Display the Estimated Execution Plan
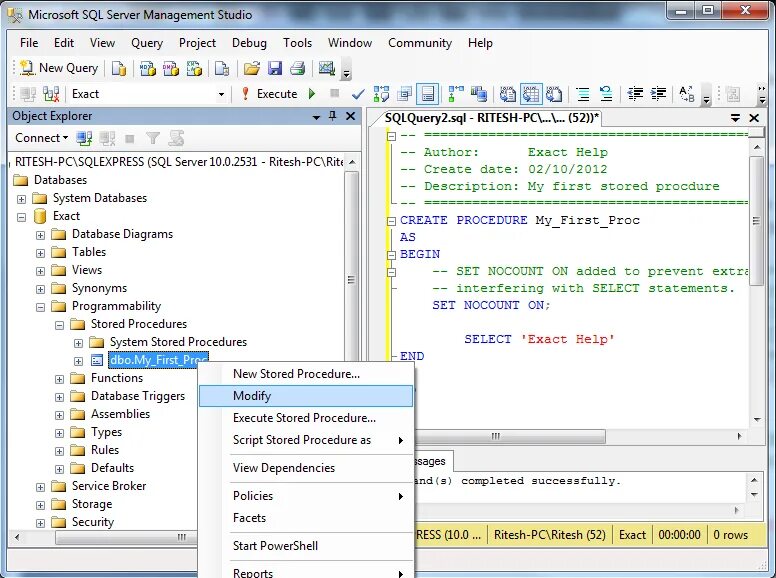Screen dimensions: 776x578 click(381, 94)
